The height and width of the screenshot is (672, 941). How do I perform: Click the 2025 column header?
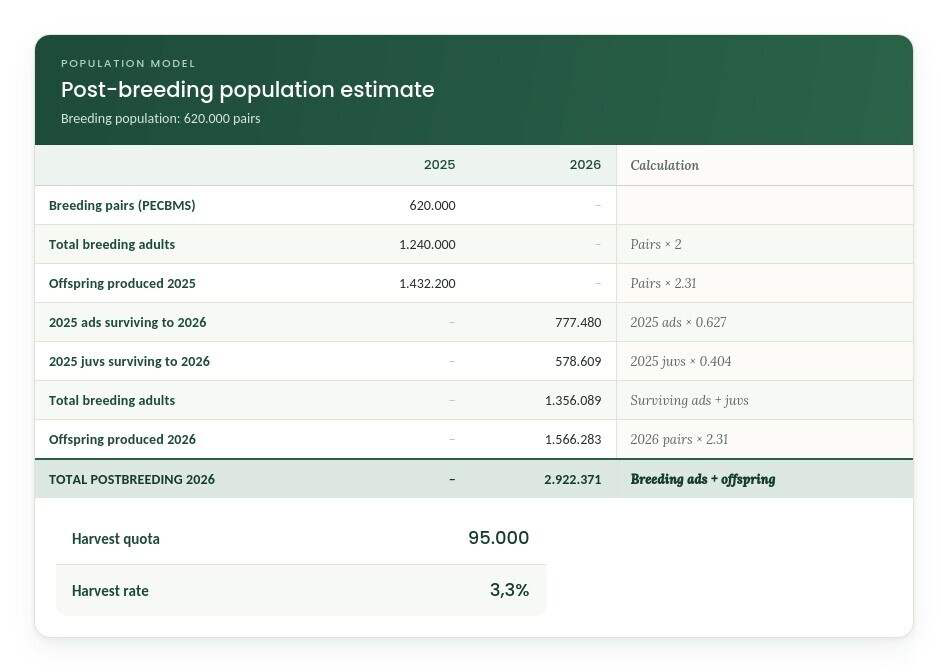439,164
